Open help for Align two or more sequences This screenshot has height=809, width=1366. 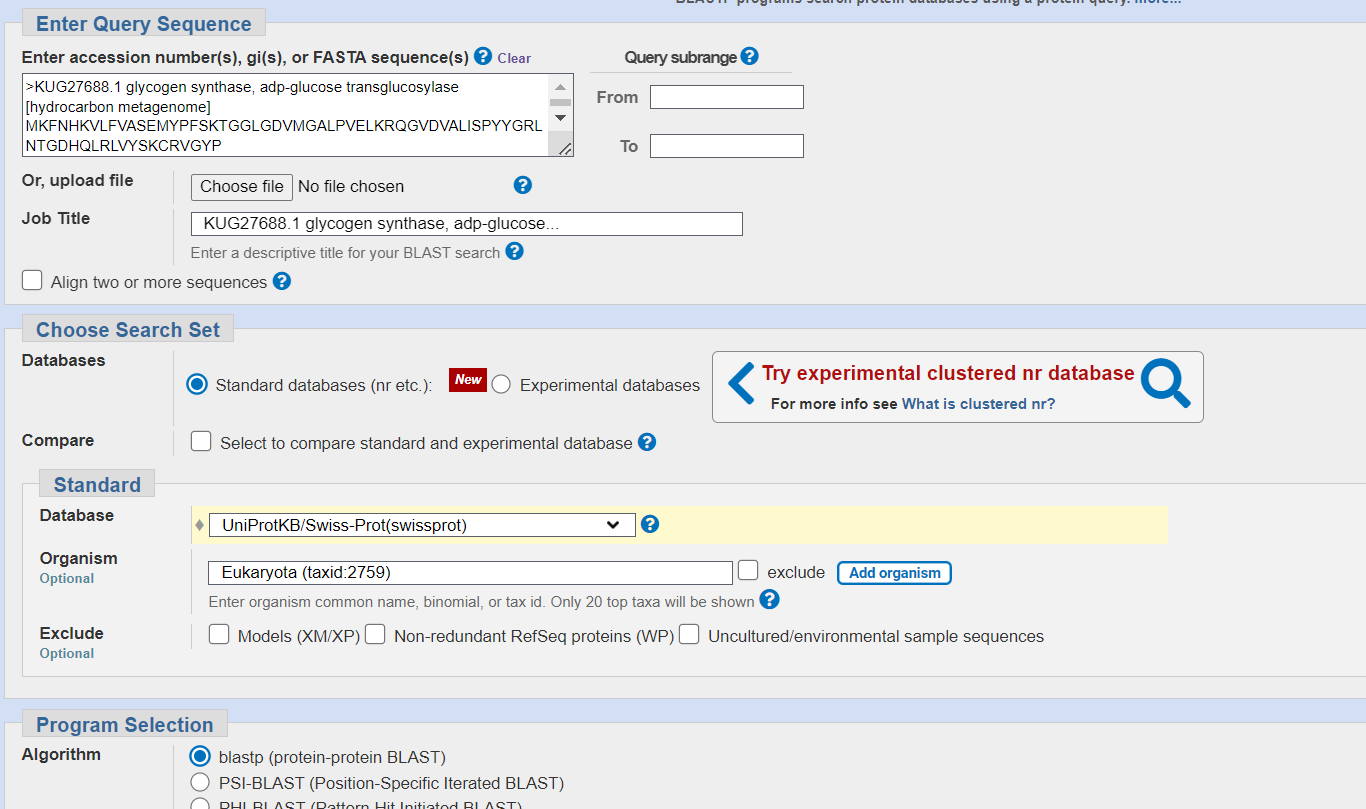(282, 281)
